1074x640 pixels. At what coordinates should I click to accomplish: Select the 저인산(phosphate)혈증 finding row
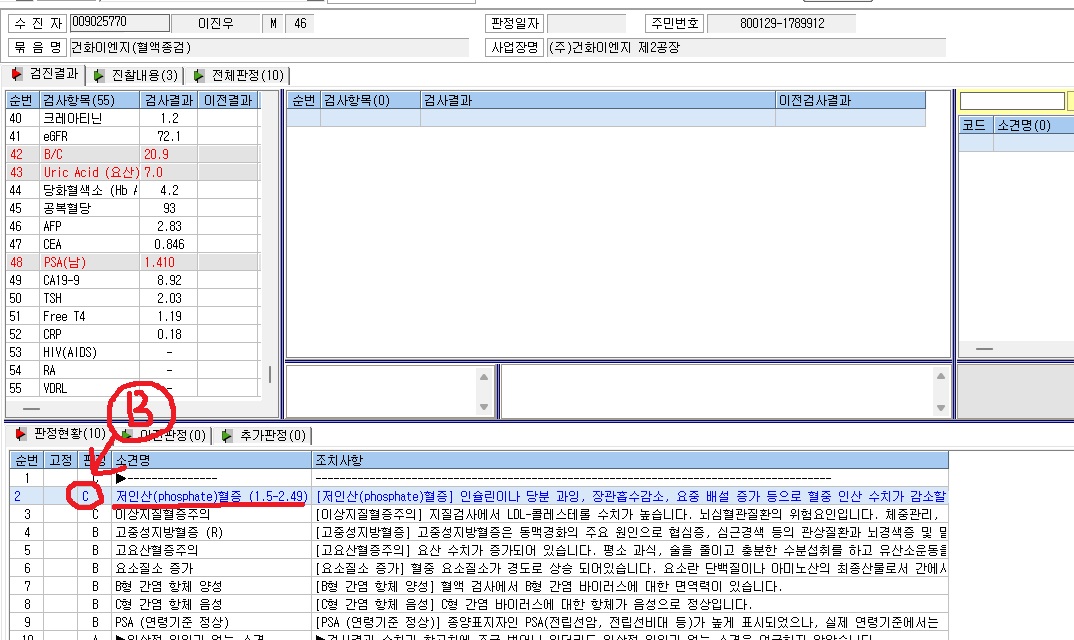point(479,496)
